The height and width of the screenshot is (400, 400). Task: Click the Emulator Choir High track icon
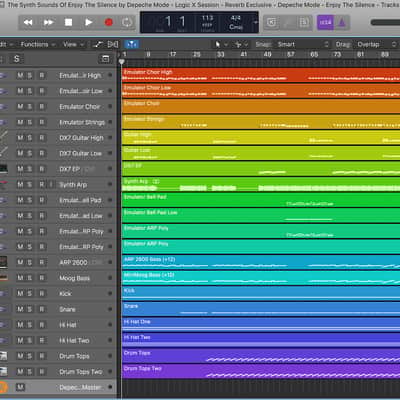tap(3, 76)
